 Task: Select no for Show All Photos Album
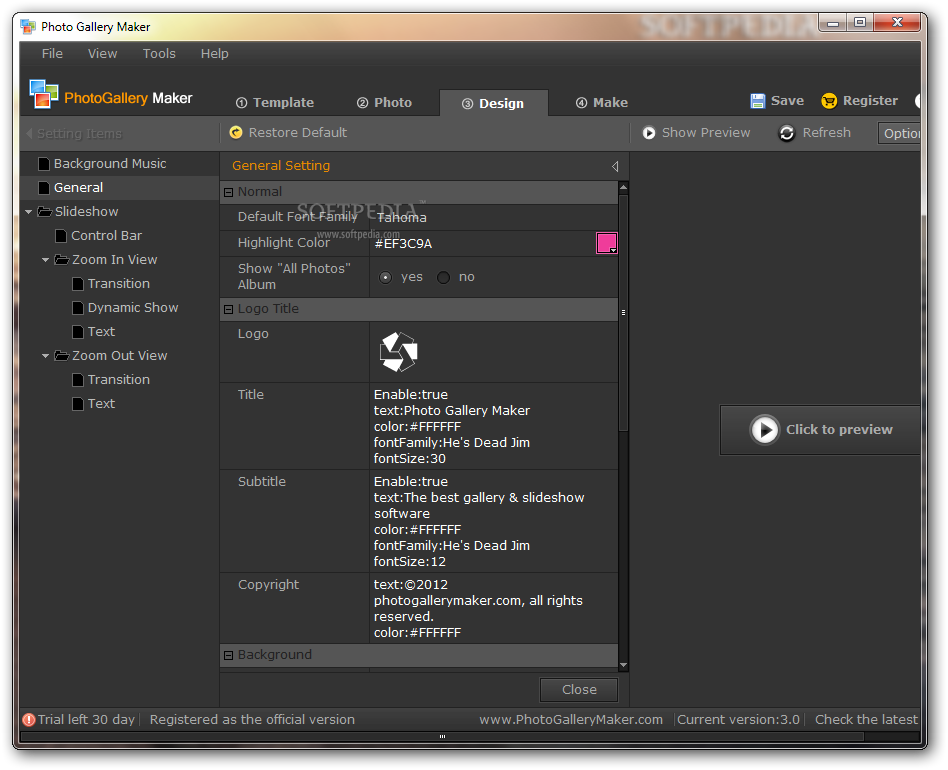(x=443, y=277)
